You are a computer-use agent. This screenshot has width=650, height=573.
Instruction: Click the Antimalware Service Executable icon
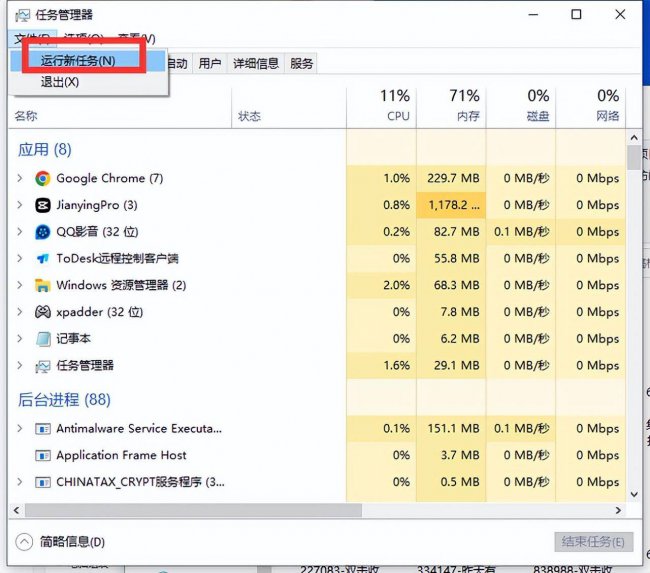[43, 429]
